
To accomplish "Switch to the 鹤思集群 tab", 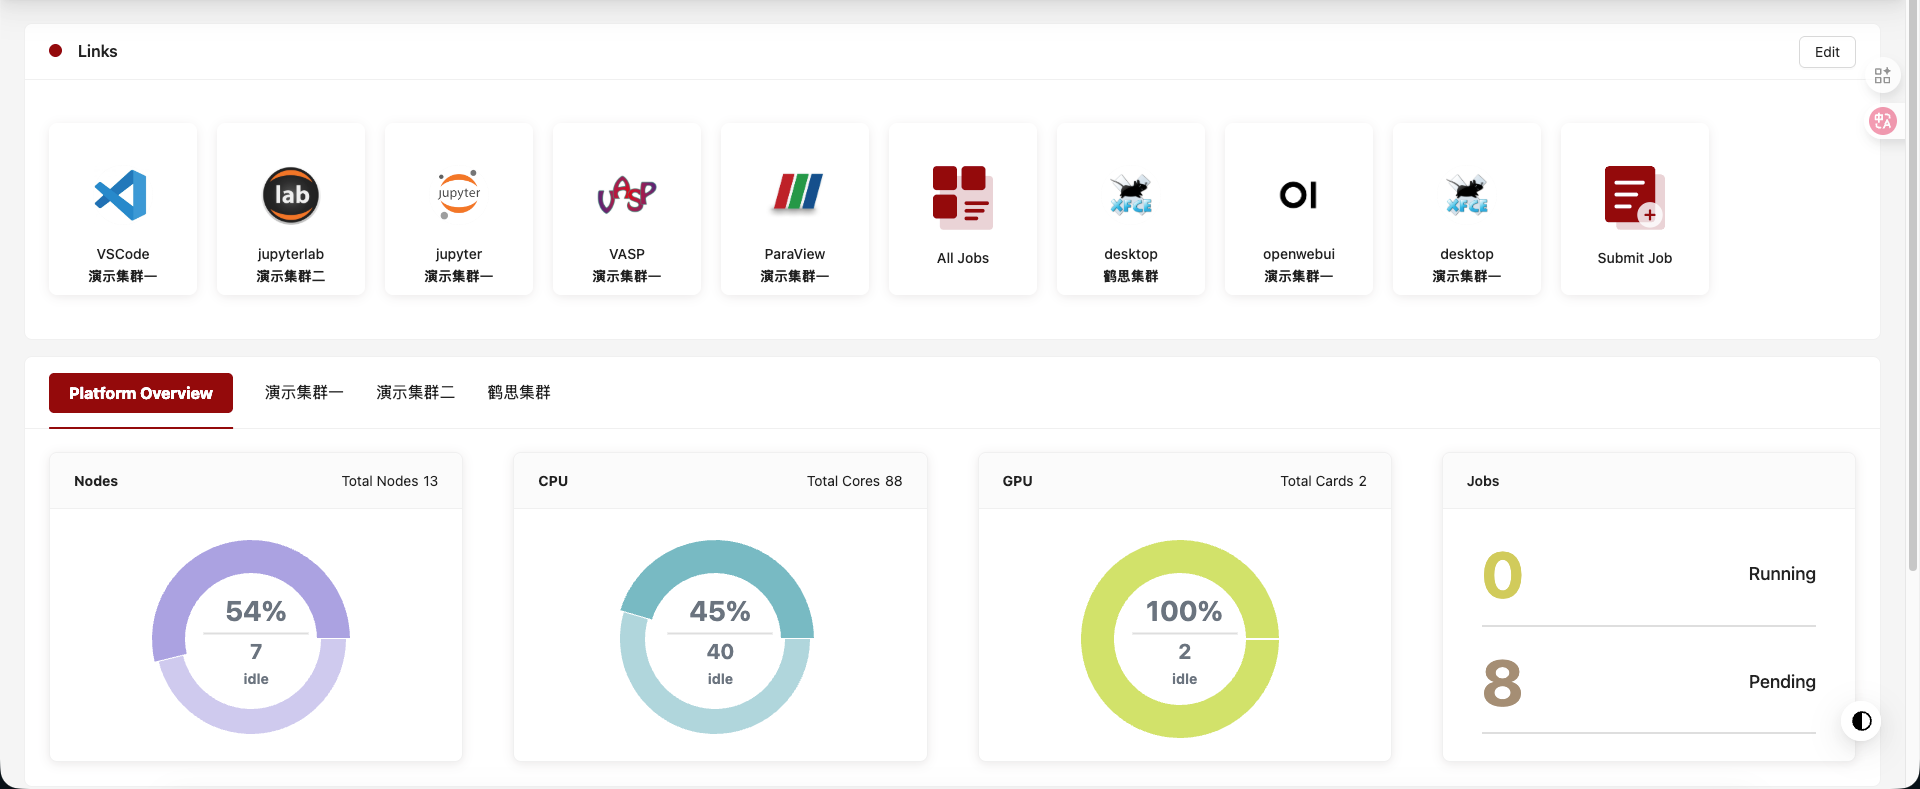I will pos(519,393).
